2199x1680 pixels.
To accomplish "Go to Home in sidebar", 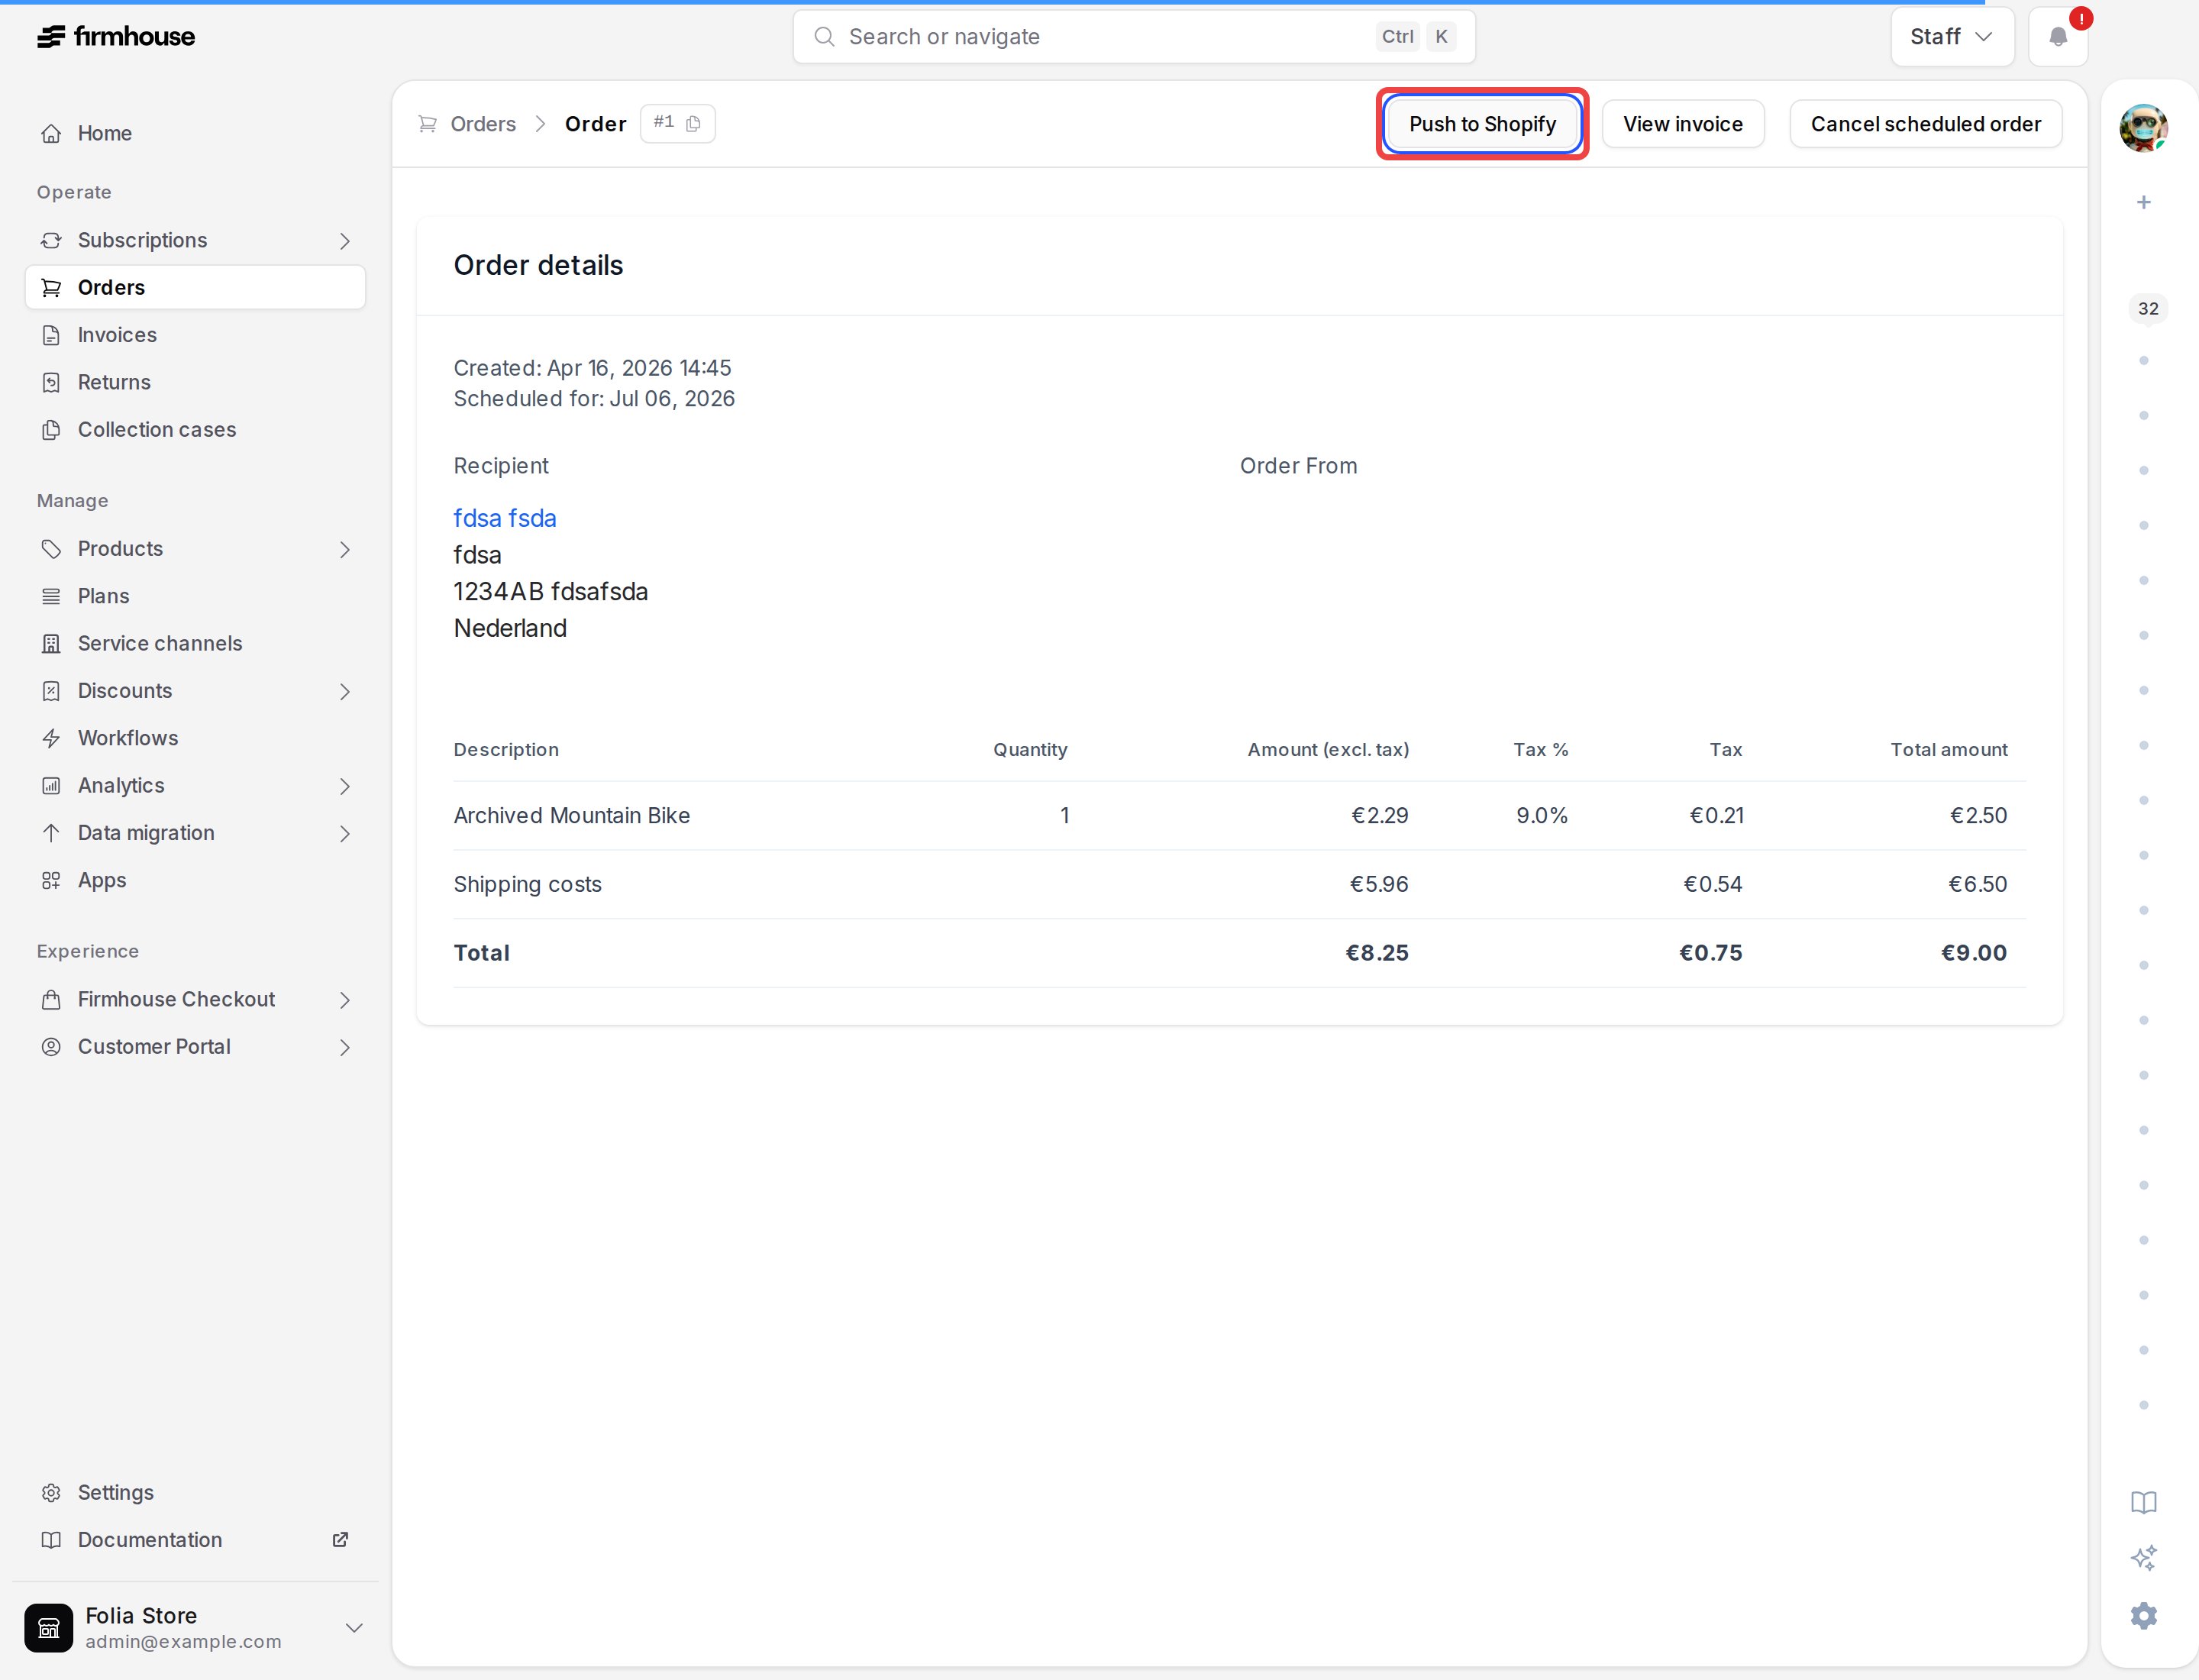I will tap(195, 133).
